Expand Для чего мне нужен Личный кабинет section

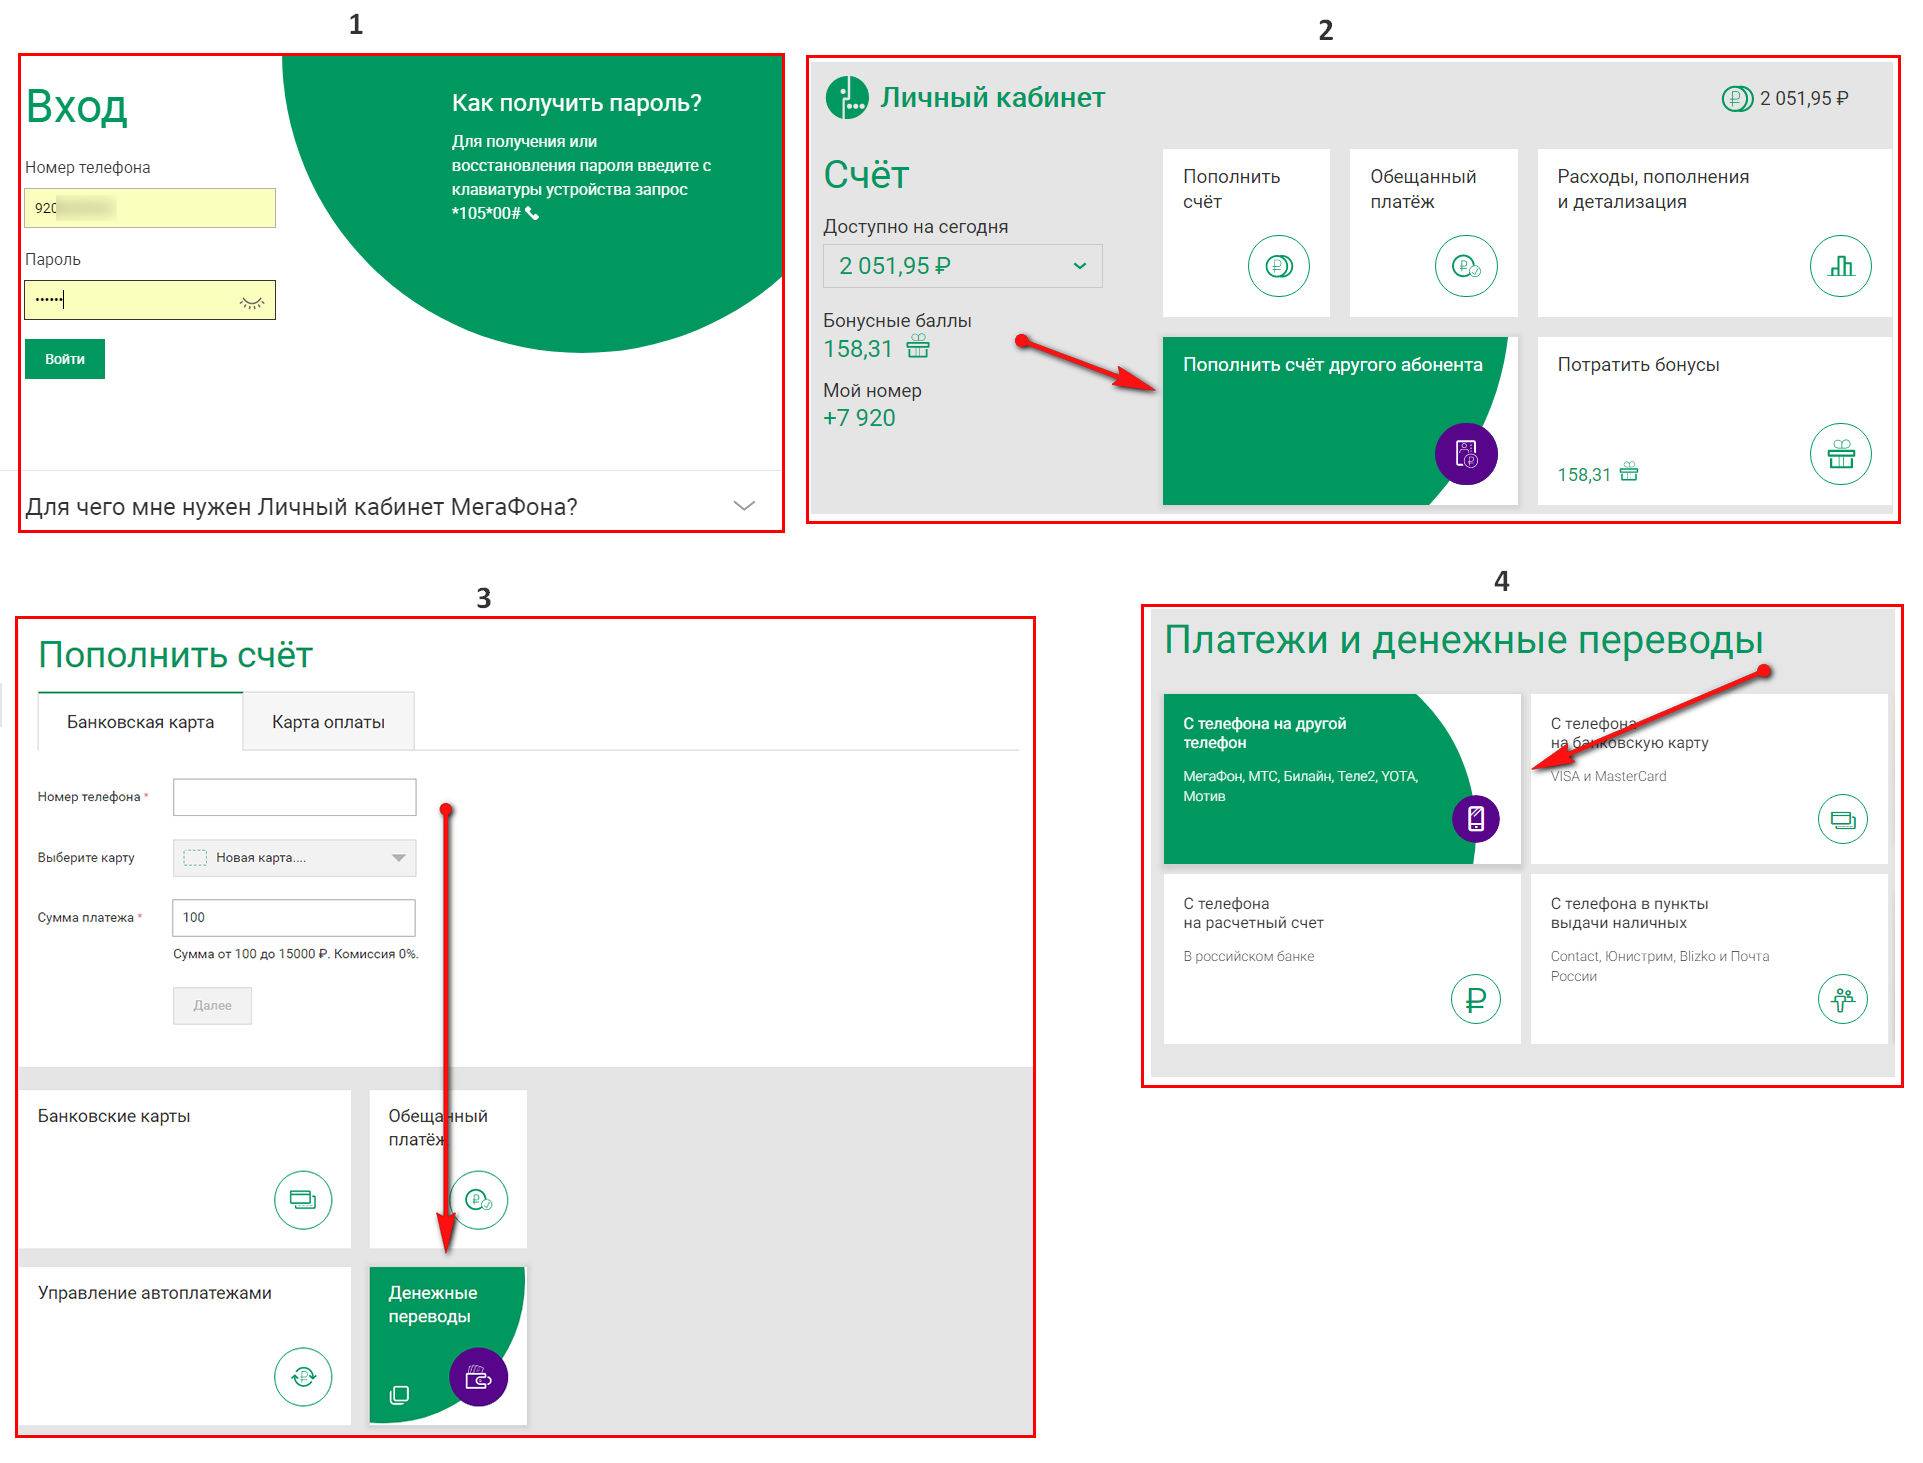tap(743, 506)
